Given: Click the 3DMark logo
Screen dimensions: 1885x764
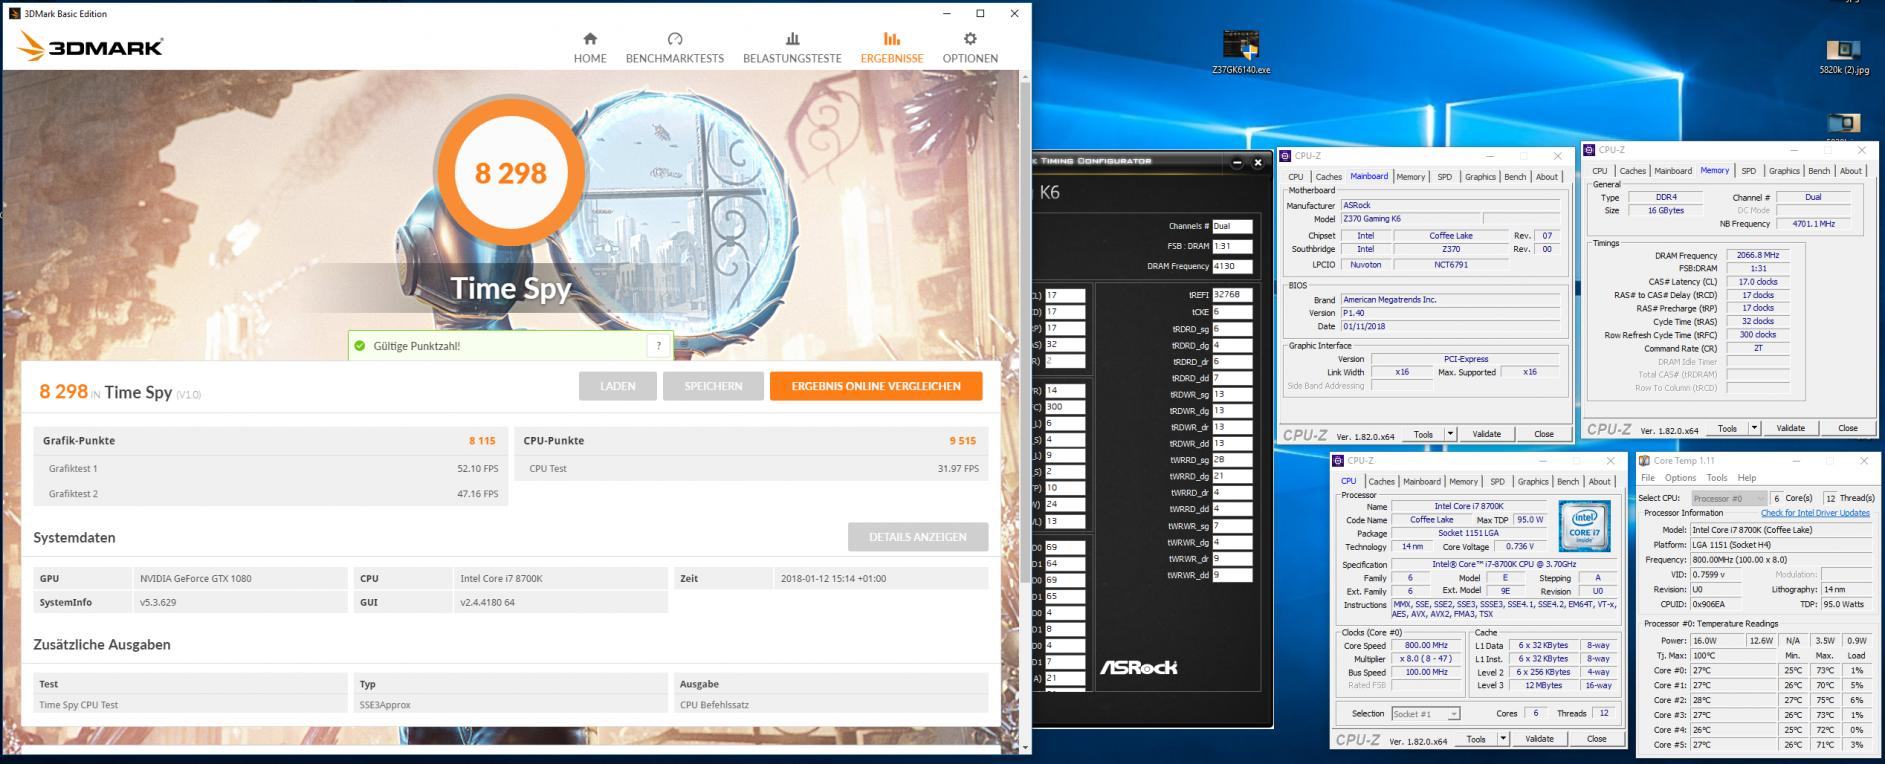Looking at the screenshot, I should point(91,46).
